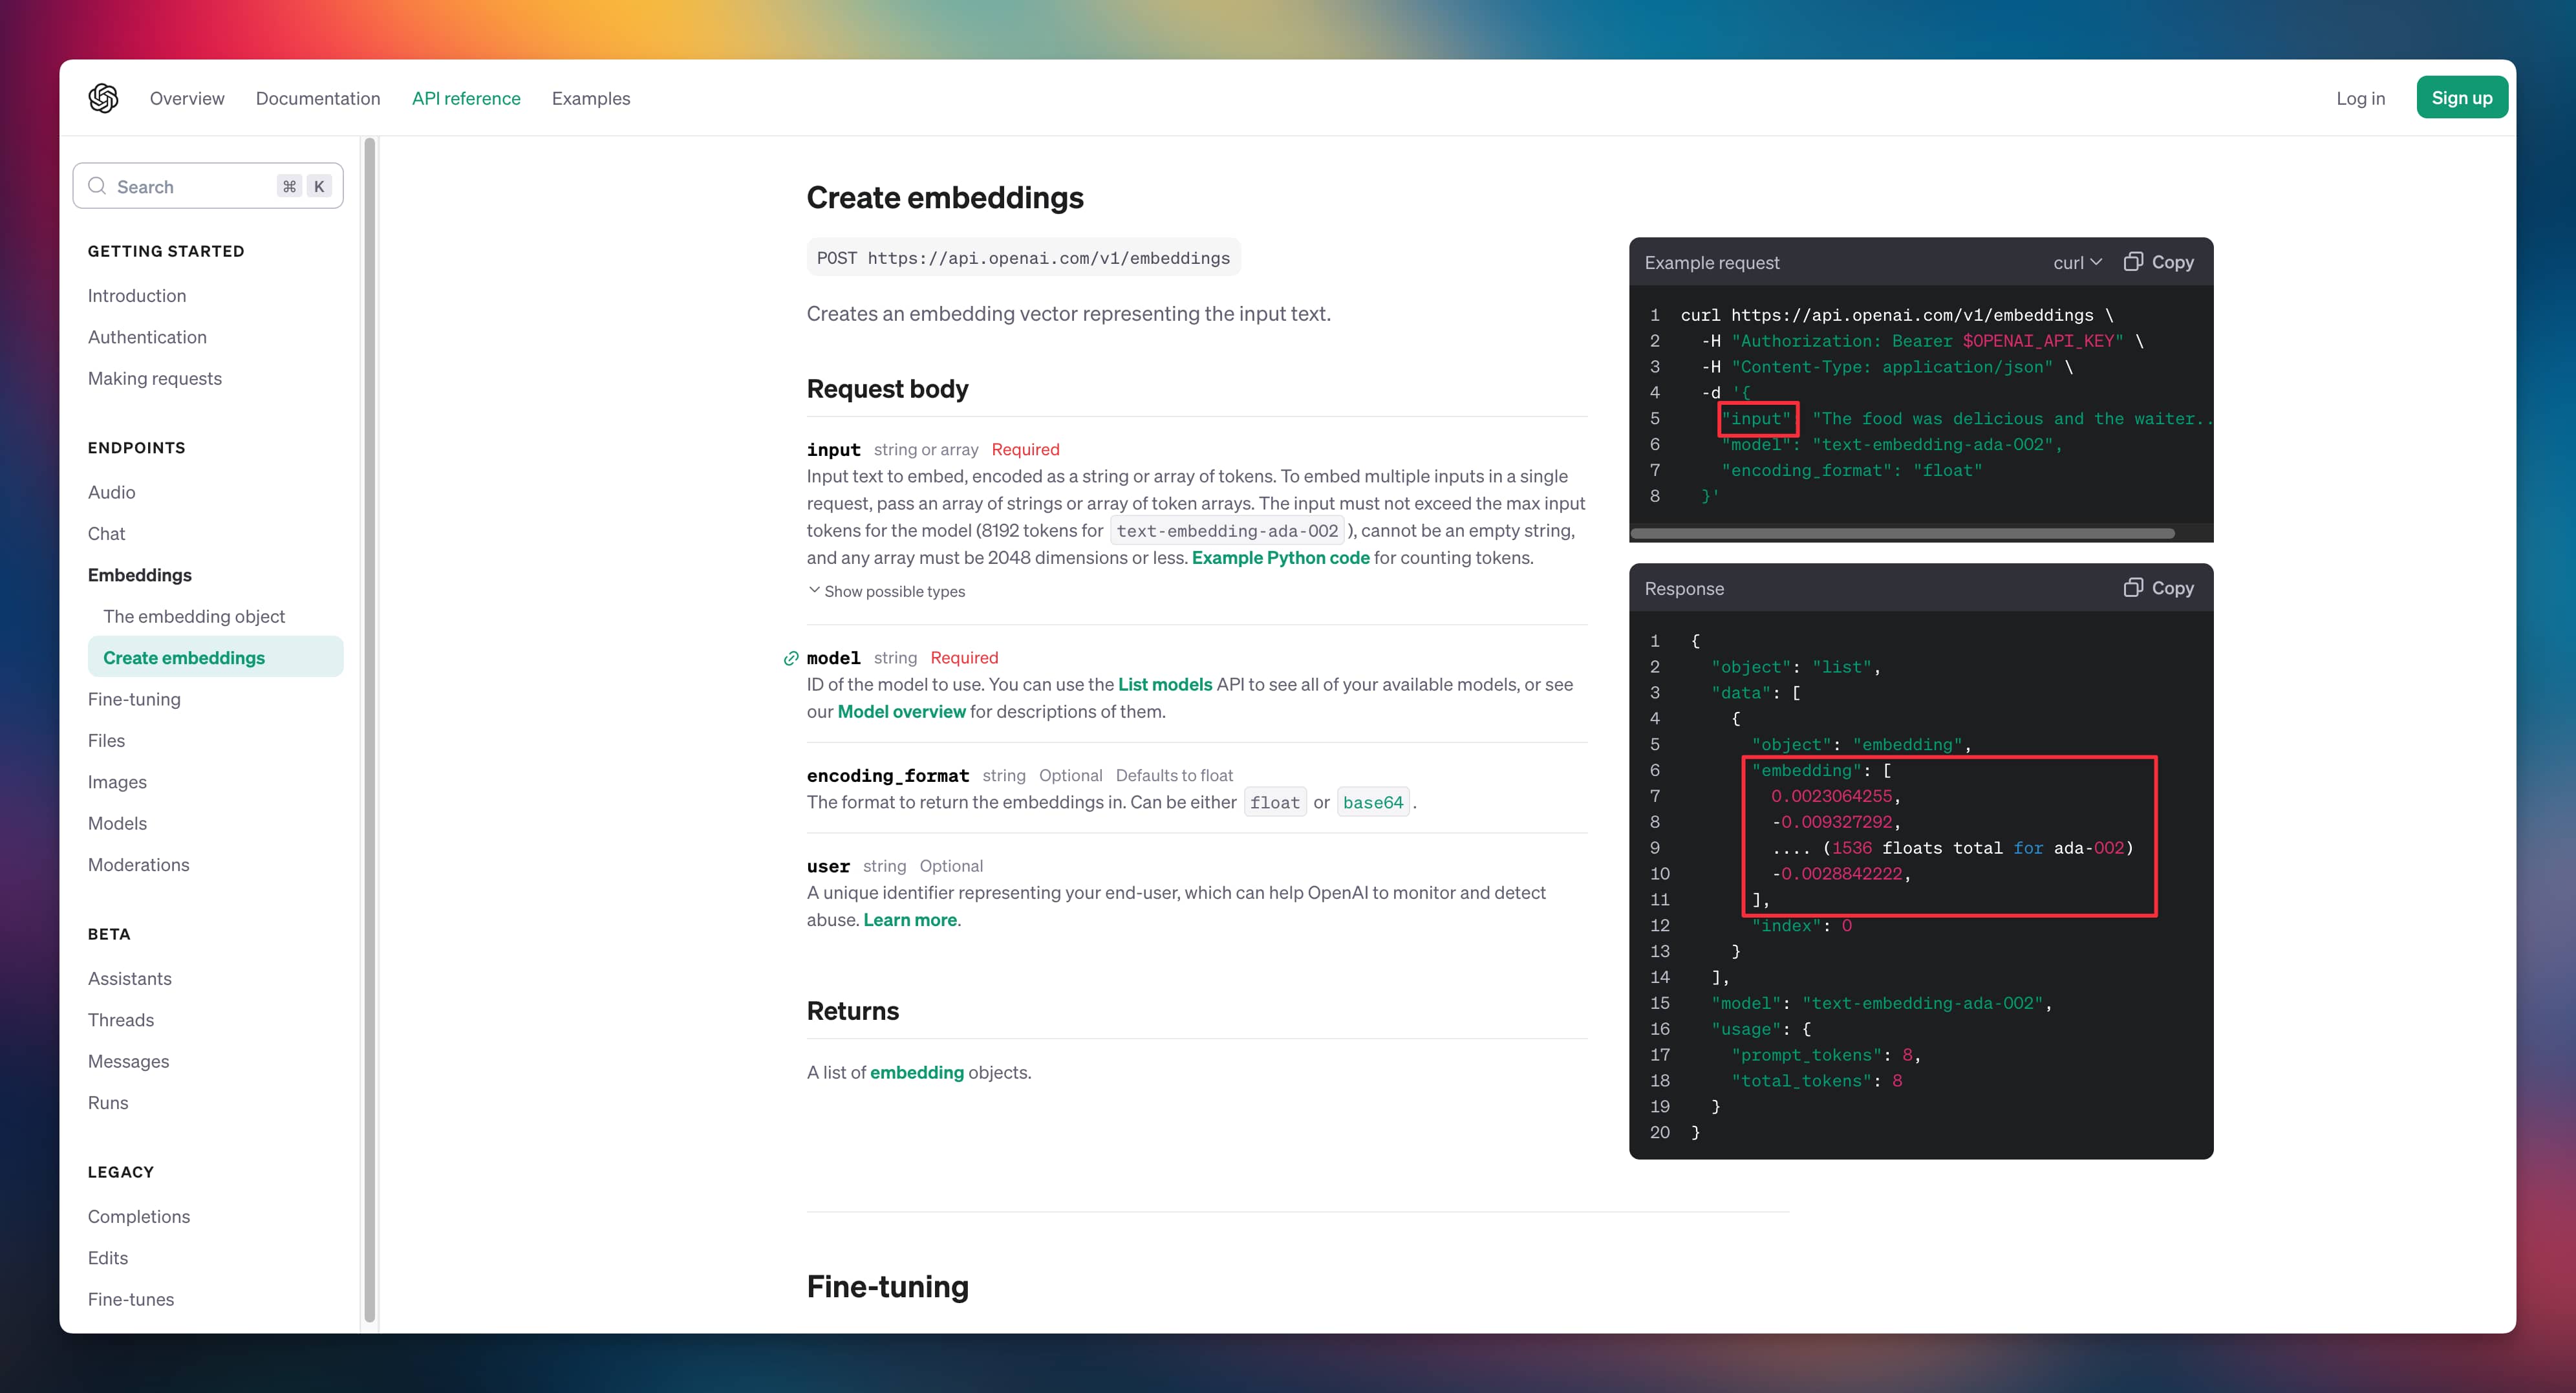2576x1393 pixels.
Task: Click the anchor link icon beside model
Action: pyautogui.click(x=791, y=658)
